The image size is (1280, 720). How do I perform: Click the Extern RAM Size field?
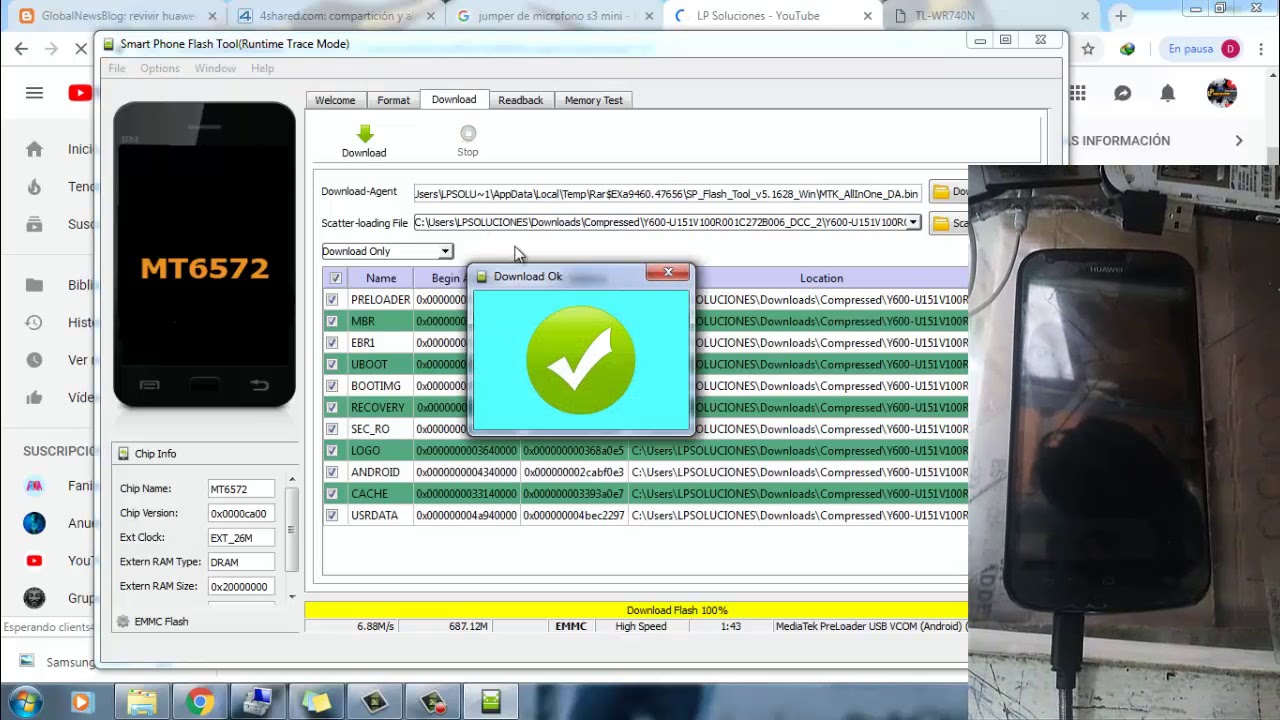(x=241, y=587)
